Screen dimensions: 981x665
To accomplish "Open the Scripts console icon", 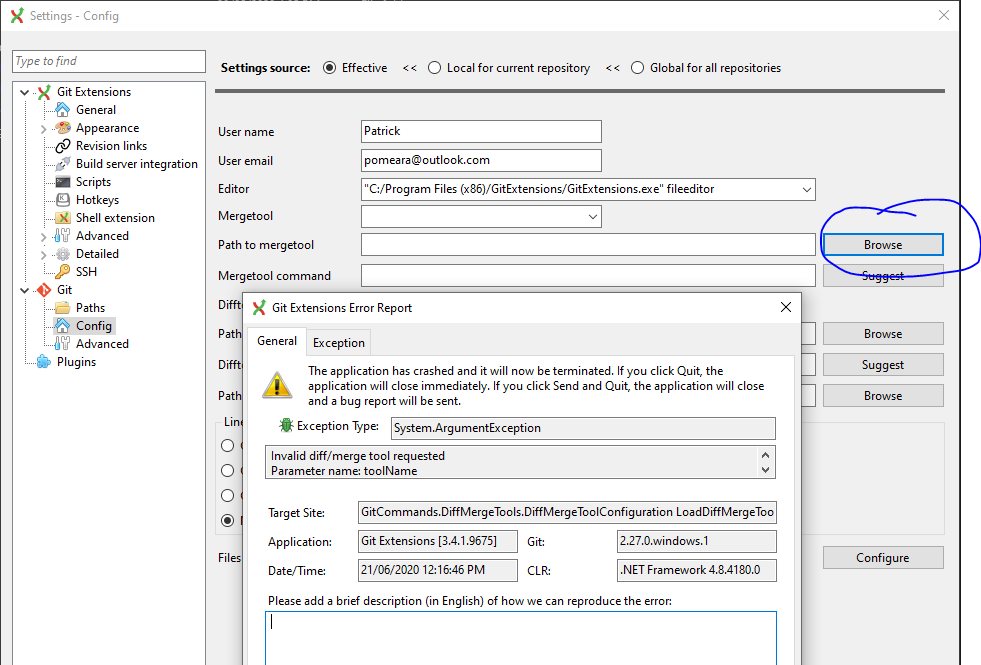I will pos(60,181).
